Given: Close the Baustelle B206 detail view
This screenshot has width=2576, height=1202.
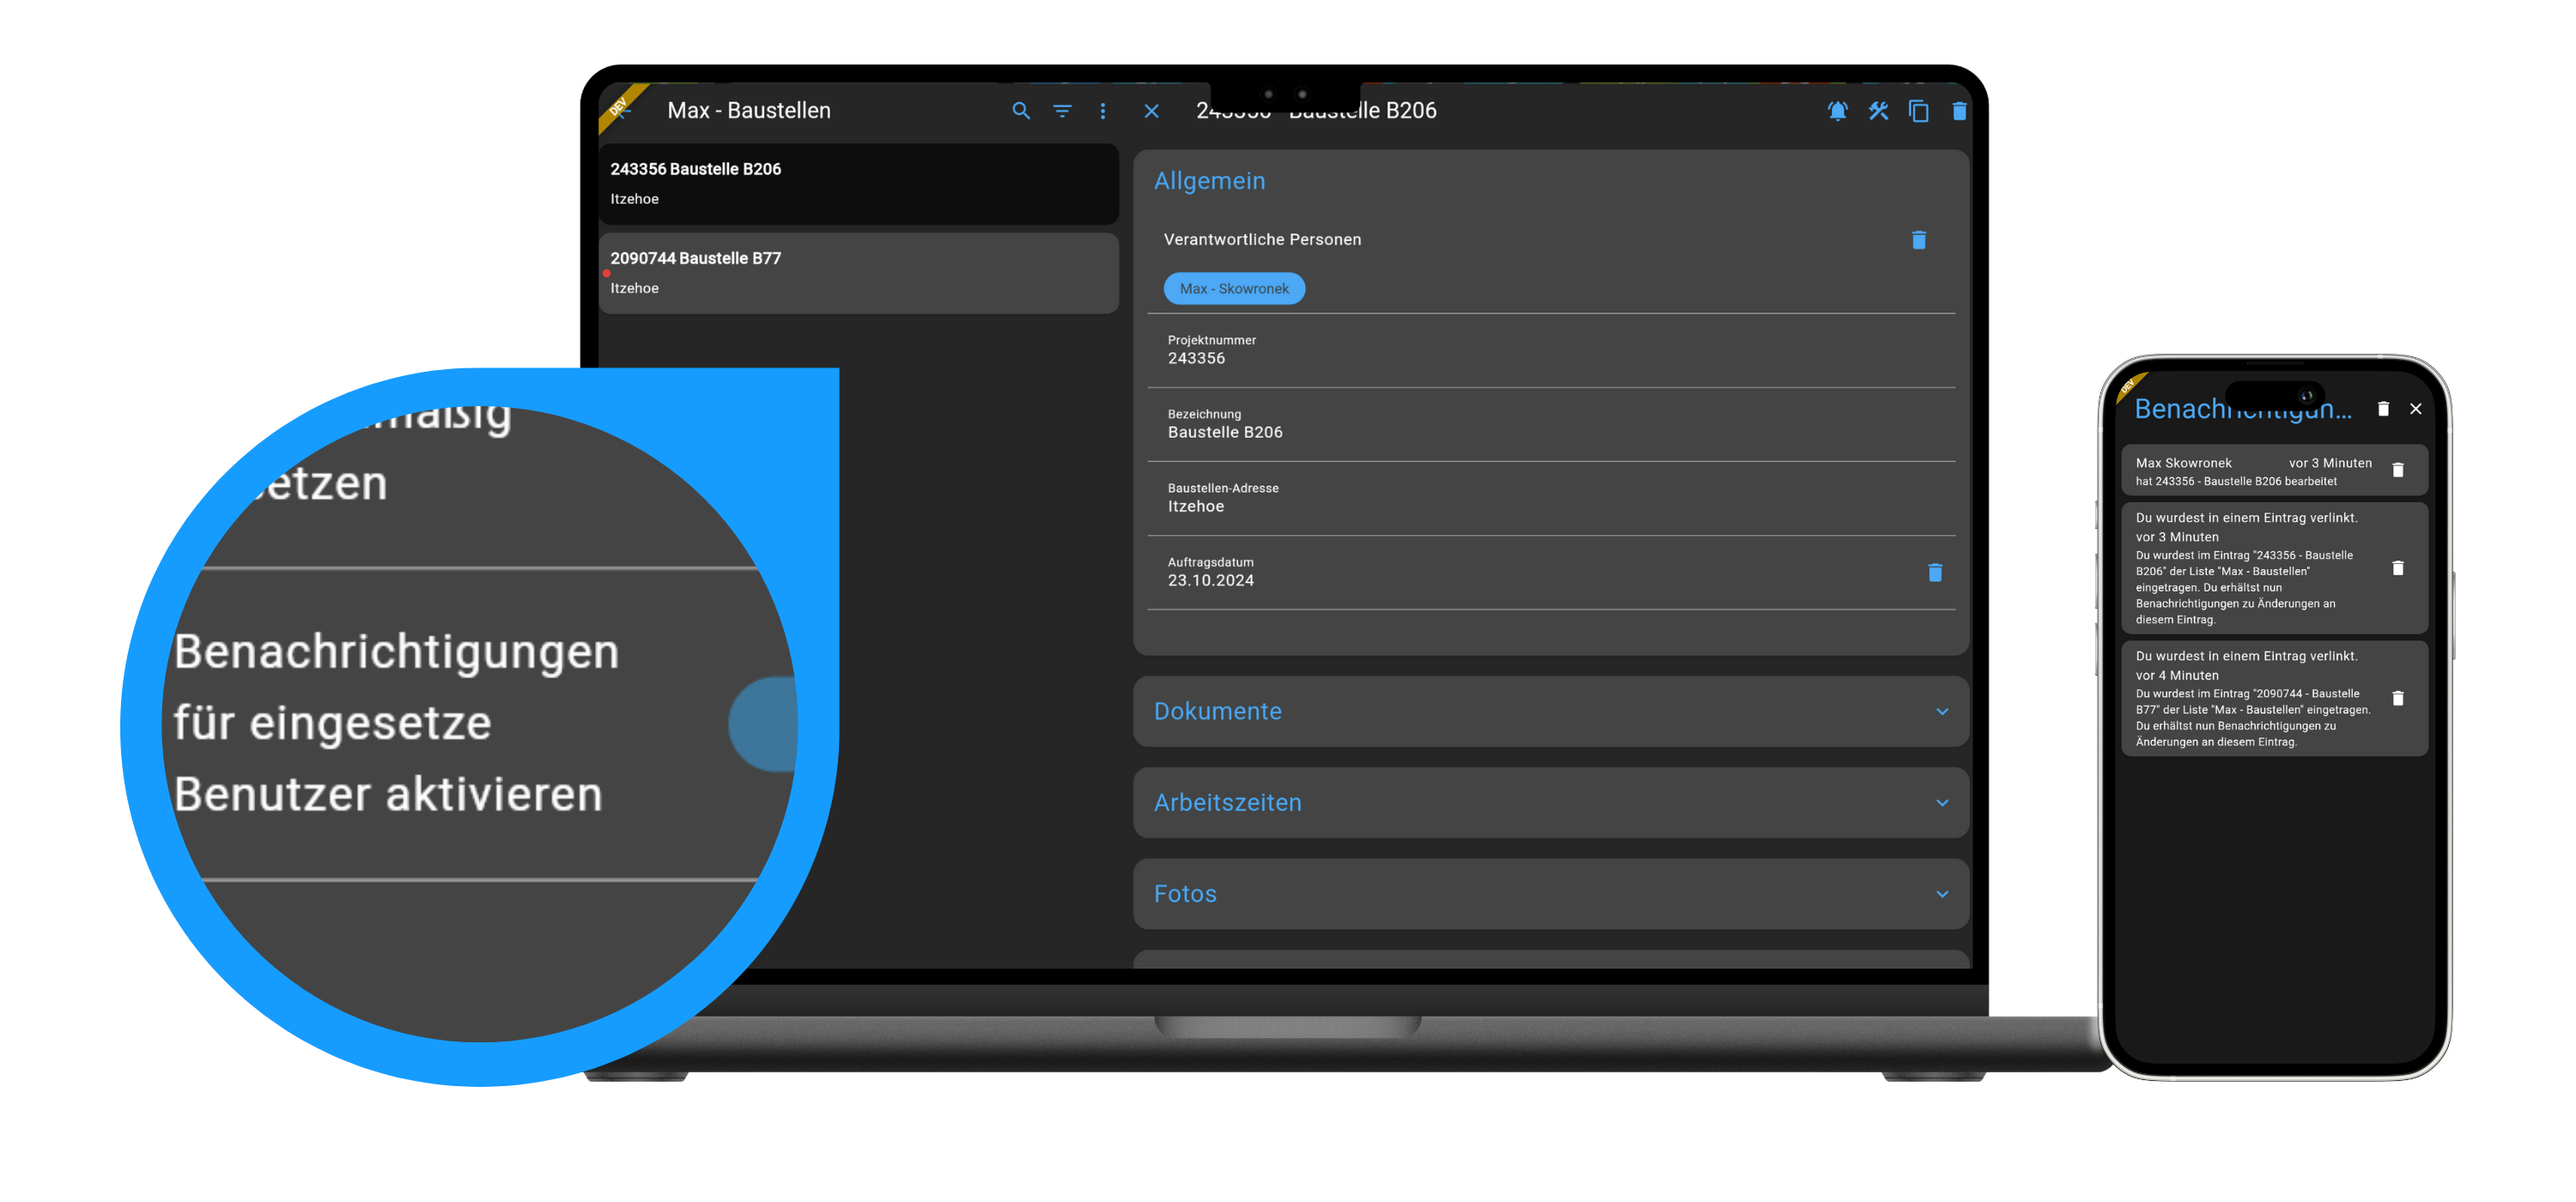Looking at the screenshot, I should pyautogui.click(x=1152, y=111).
